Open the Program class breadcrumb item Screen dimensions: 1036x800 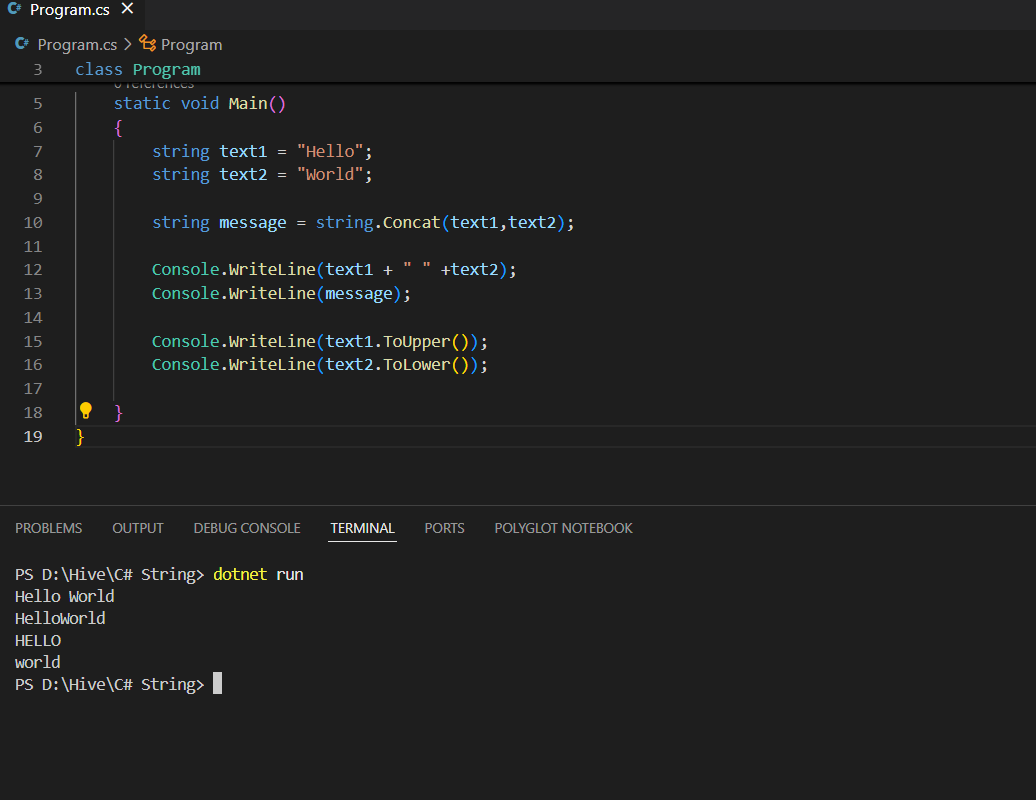[192, 45]
